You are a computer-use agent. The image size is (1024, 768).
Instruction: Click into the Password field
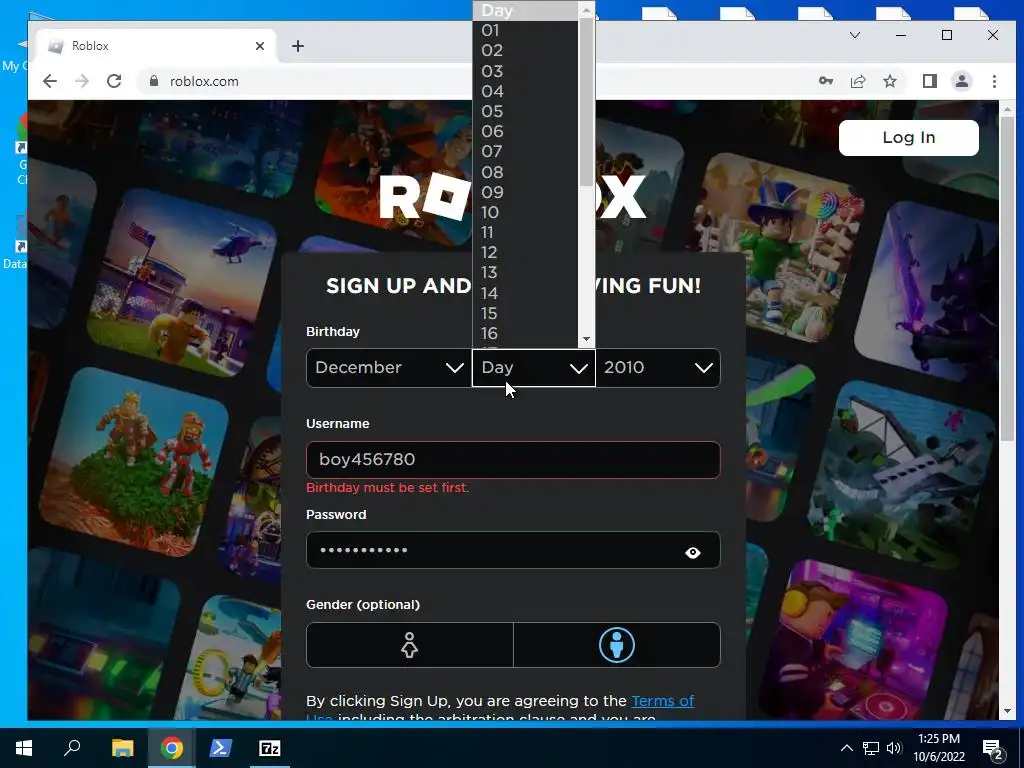[x=513, y=551]
